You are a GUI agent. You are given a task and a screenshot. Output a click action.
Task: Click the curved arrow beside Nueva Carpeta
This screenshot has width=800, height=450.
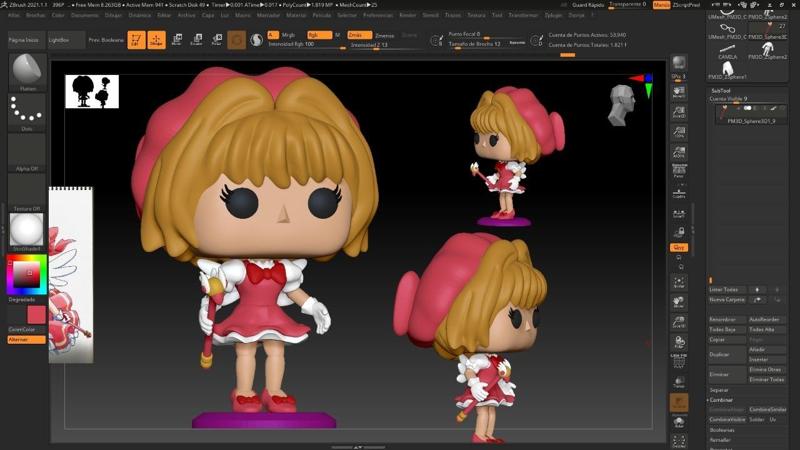pos(757,299)
